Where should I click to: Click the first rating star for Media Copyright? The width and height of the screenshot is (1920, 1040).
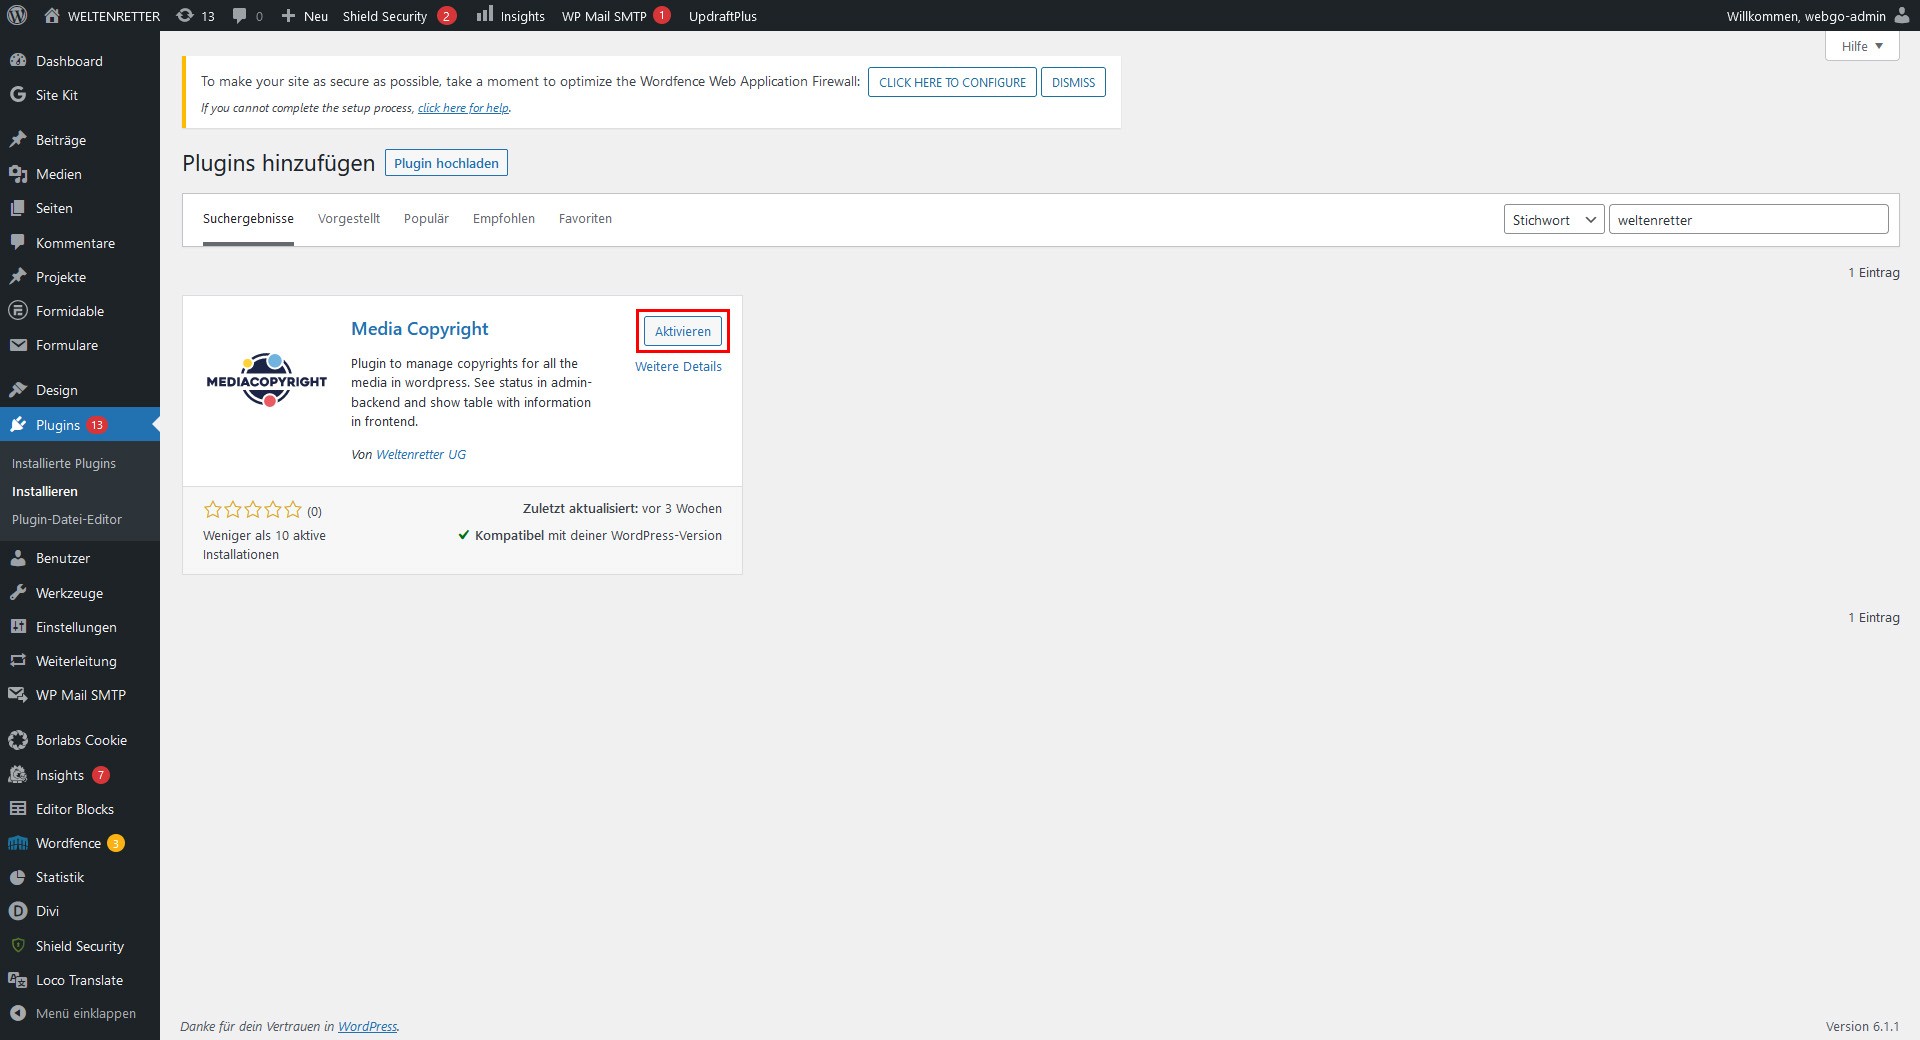pos(212,509)
